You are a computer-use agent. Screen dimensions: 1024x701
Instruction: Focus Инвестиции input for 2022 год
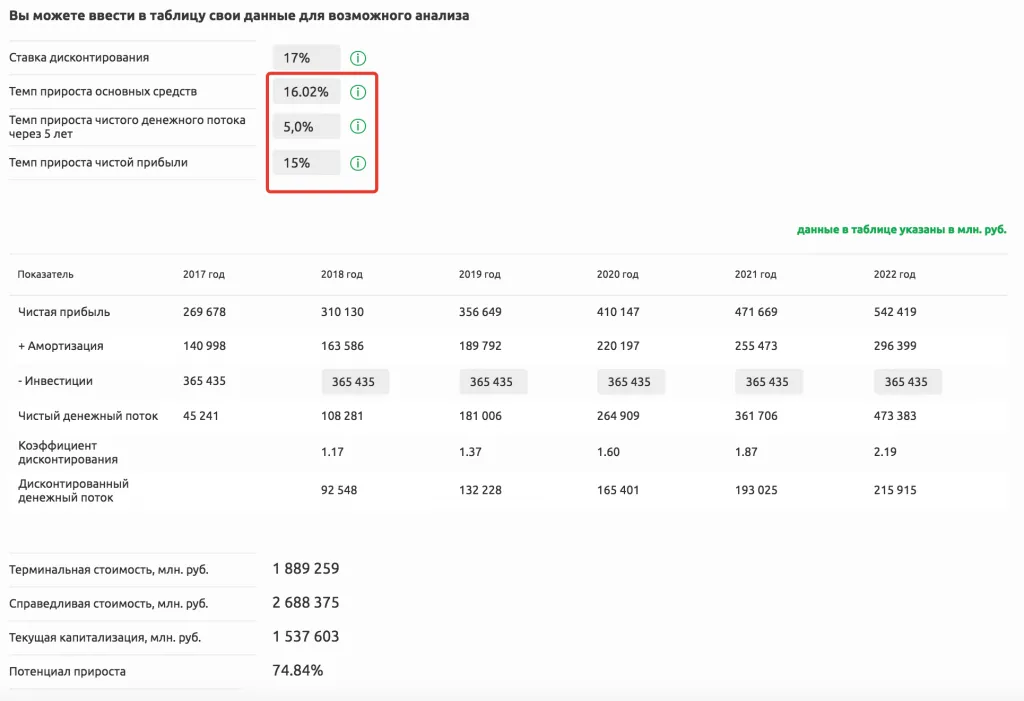(x=907, y=382)
